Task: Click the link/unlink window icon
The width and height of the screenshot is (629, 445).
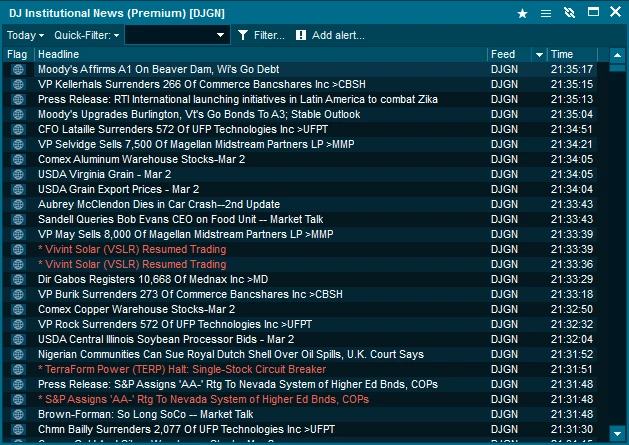Action: [x=569, y=13]
